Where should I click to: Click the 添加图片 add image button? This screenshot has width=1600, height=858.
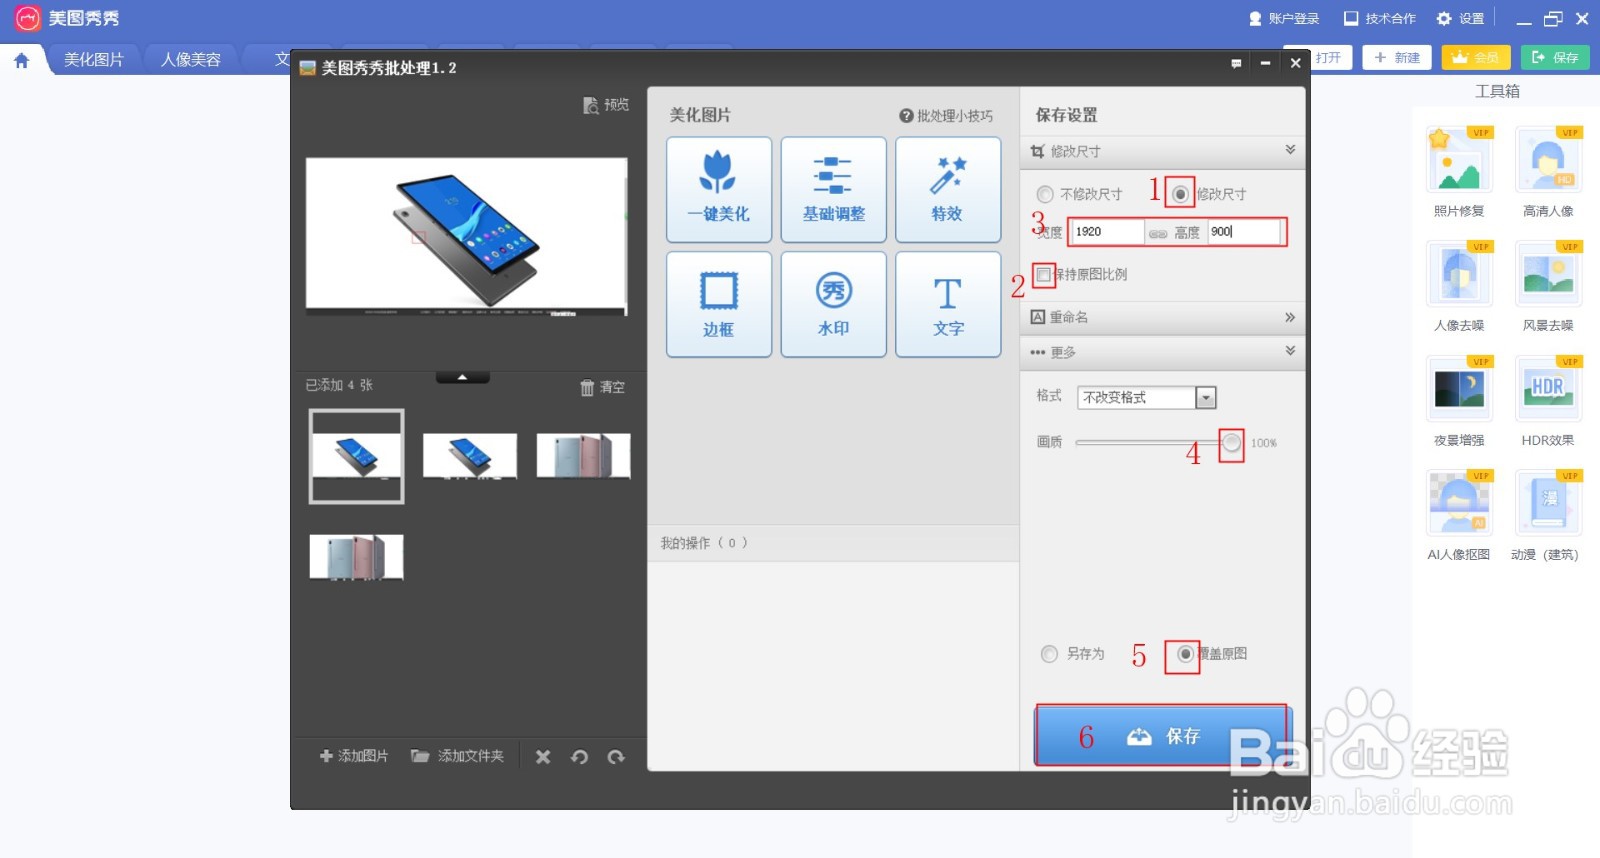pos(354,756)
